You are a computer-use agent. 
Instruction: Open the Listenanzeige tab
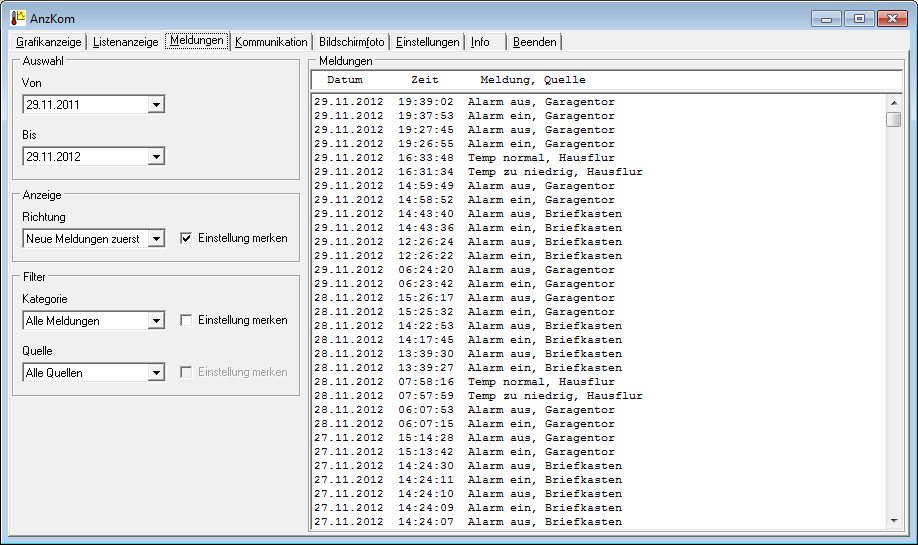(125, 42)
